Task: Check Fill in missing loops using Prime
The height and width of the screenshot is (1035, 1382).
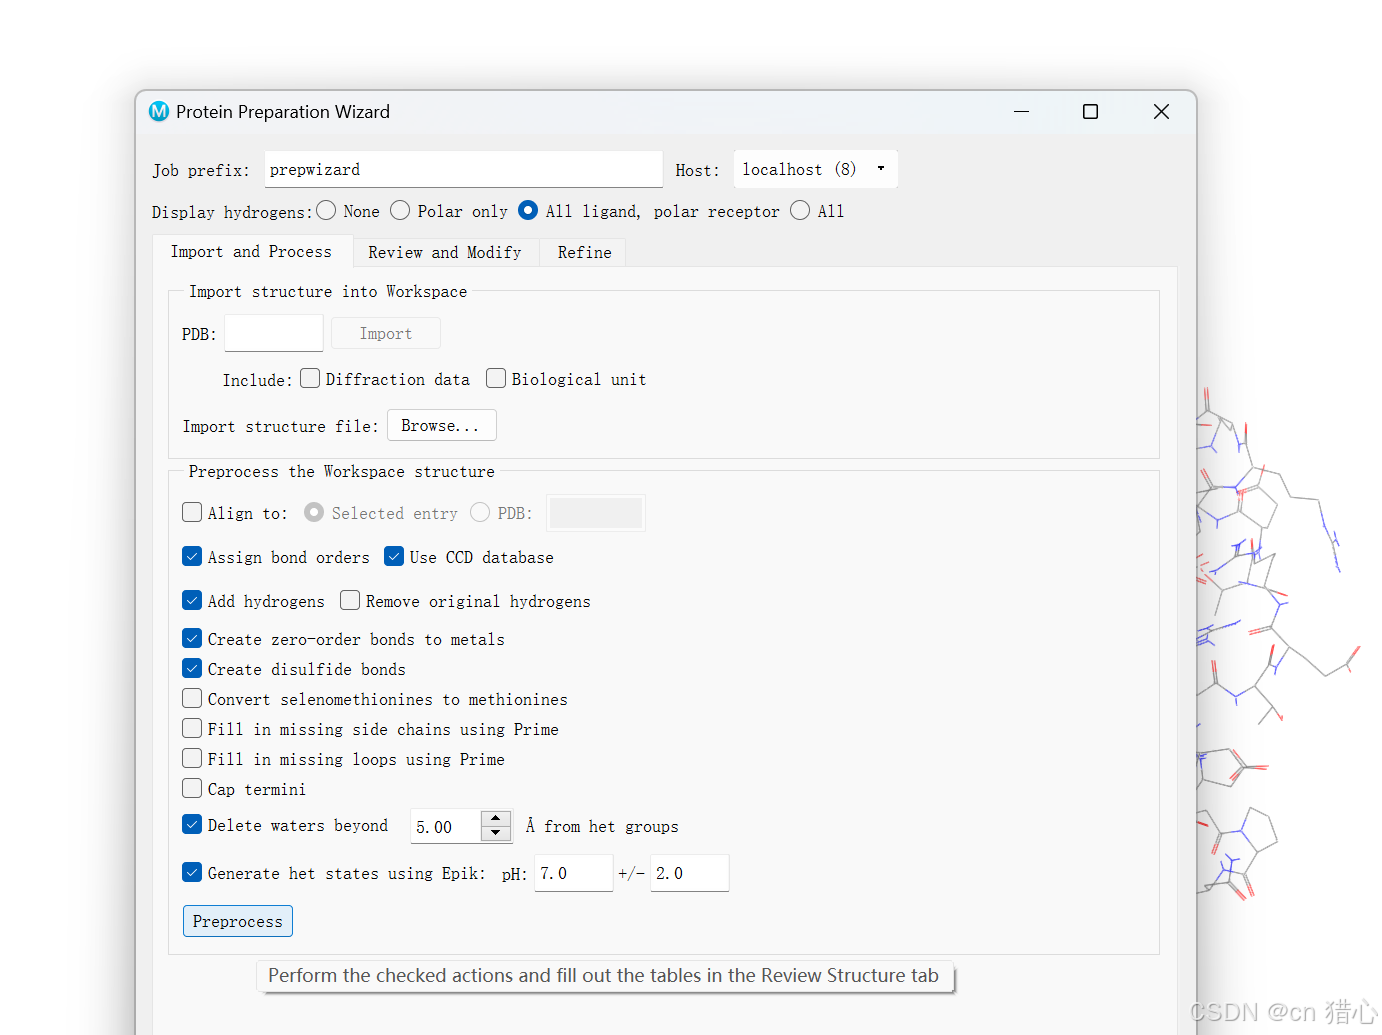Action: (192, 758)
